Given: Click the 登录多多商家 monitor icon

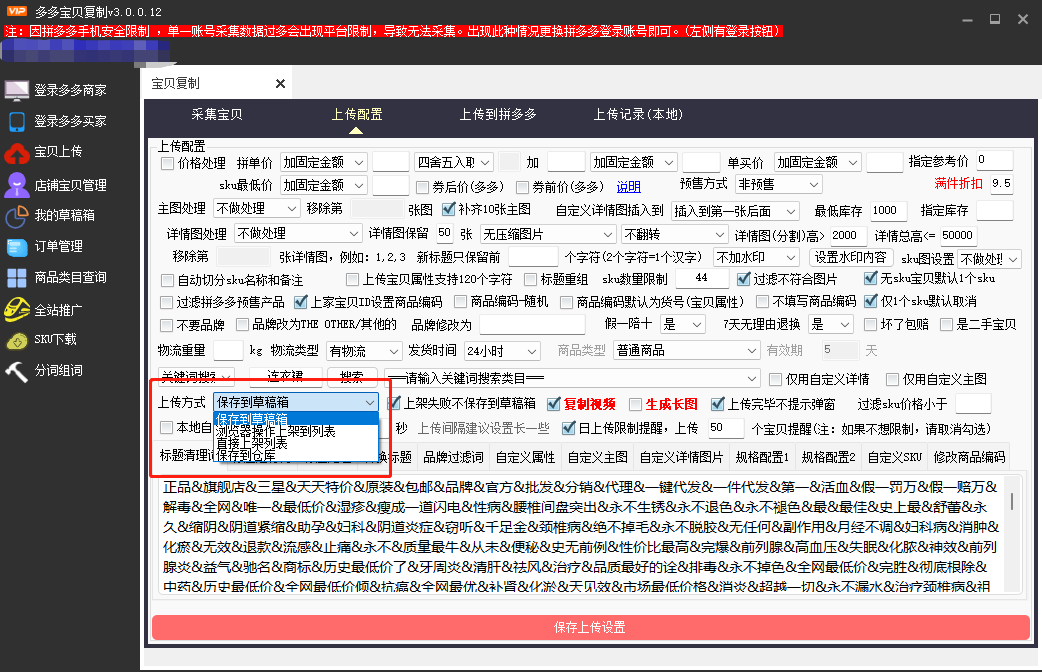Looking at the screenshot, I should point(17,90).
